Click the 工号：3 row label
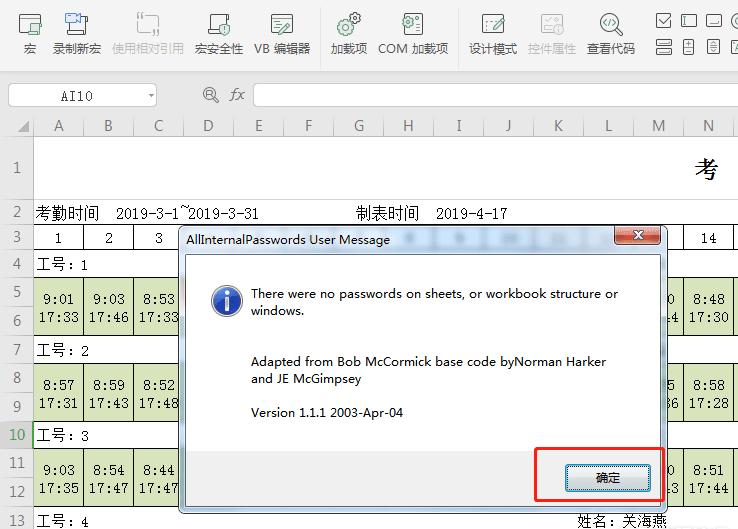Image resolution: width=738 pixels, height=529 pixels. [x=63, y=435]
